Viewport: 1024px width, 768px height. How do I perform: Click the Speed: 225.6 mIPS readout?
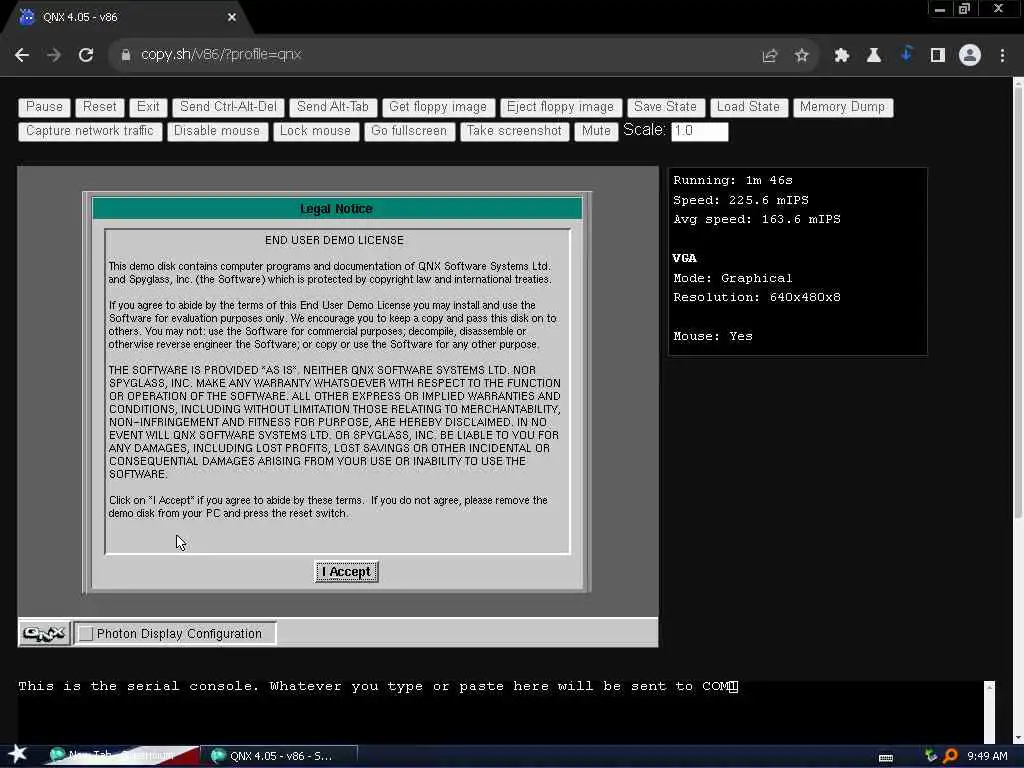(x=741, y=200)
